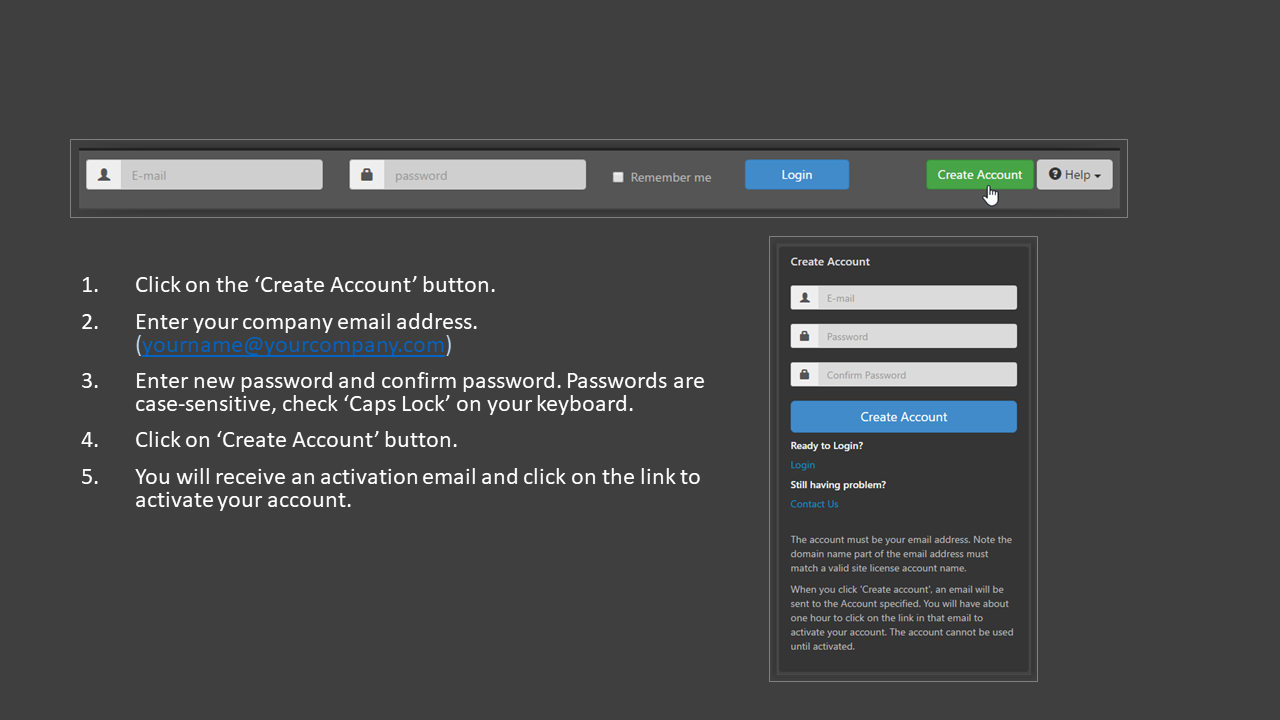Tick the Remember me checkbox

coord(618,177)
